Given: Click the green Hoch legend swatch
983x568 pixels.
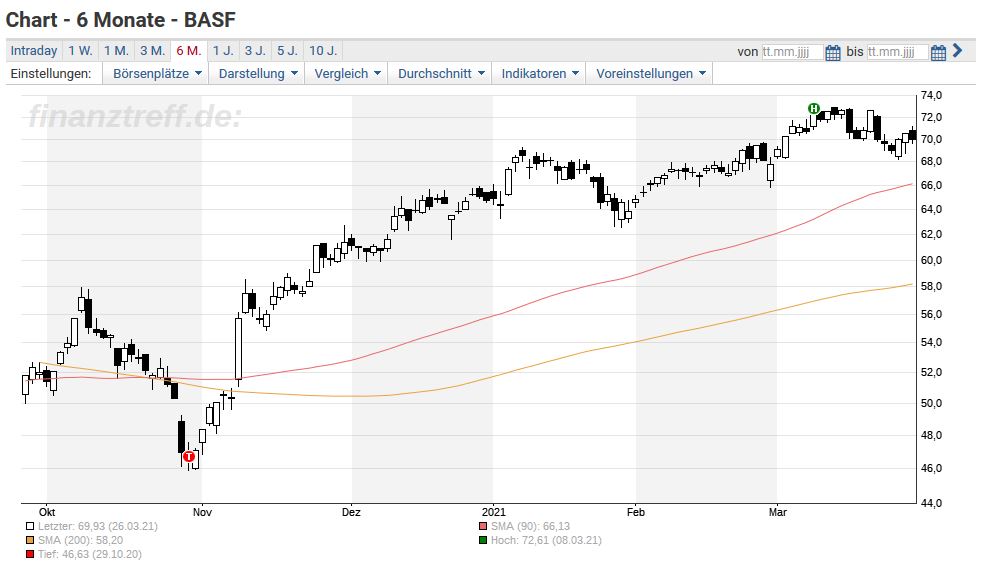Looking at the screenshot, I should (x=483, y=540).
